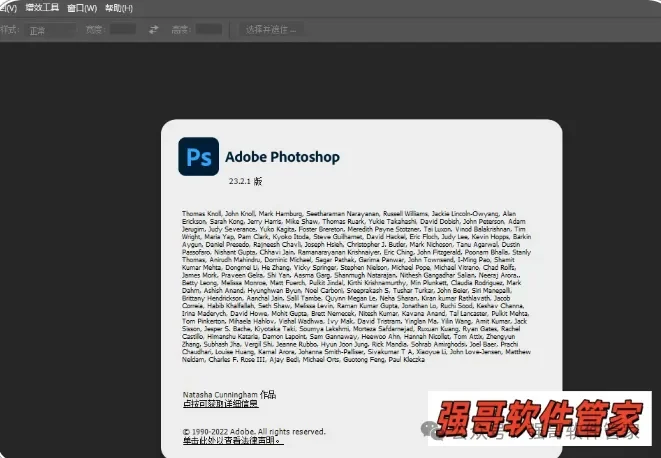The image size is (661, 458).
Task: Click the Natasha Cunningham 作品 credit text
Action: (229, 394)
